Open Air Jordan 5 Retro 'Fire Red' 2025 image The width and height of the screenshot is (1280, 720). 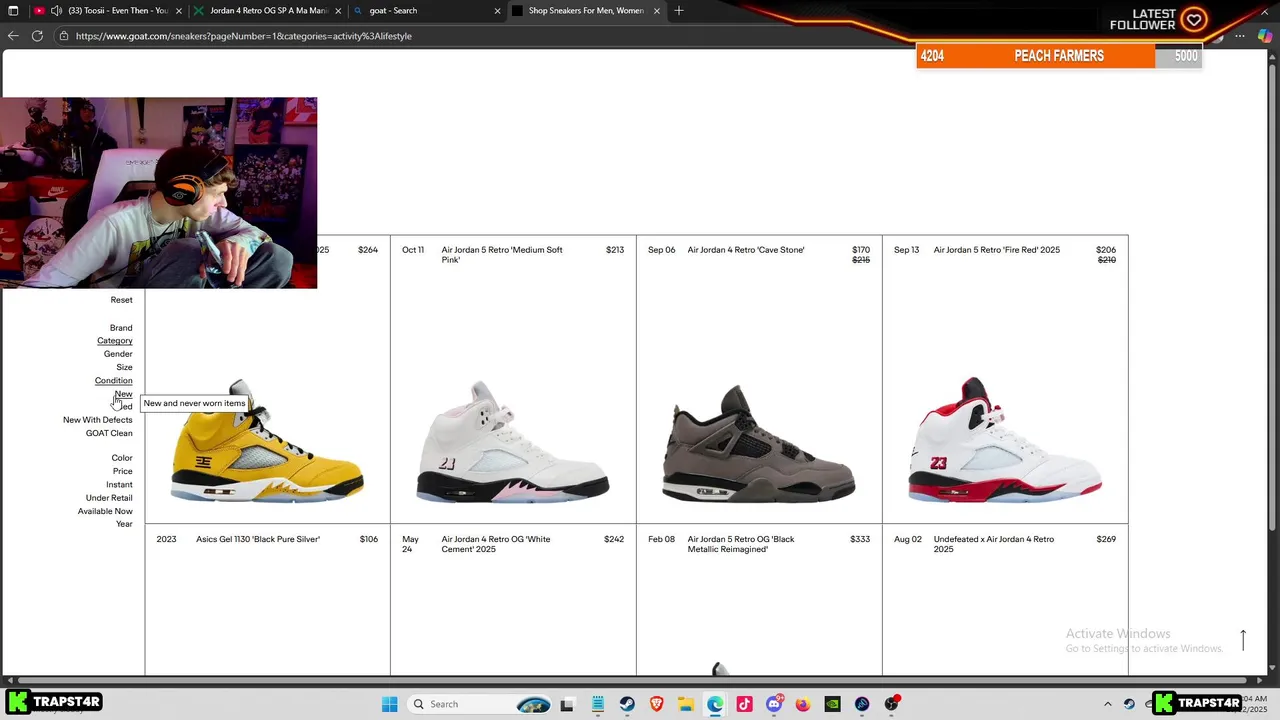click(1005, 440)
